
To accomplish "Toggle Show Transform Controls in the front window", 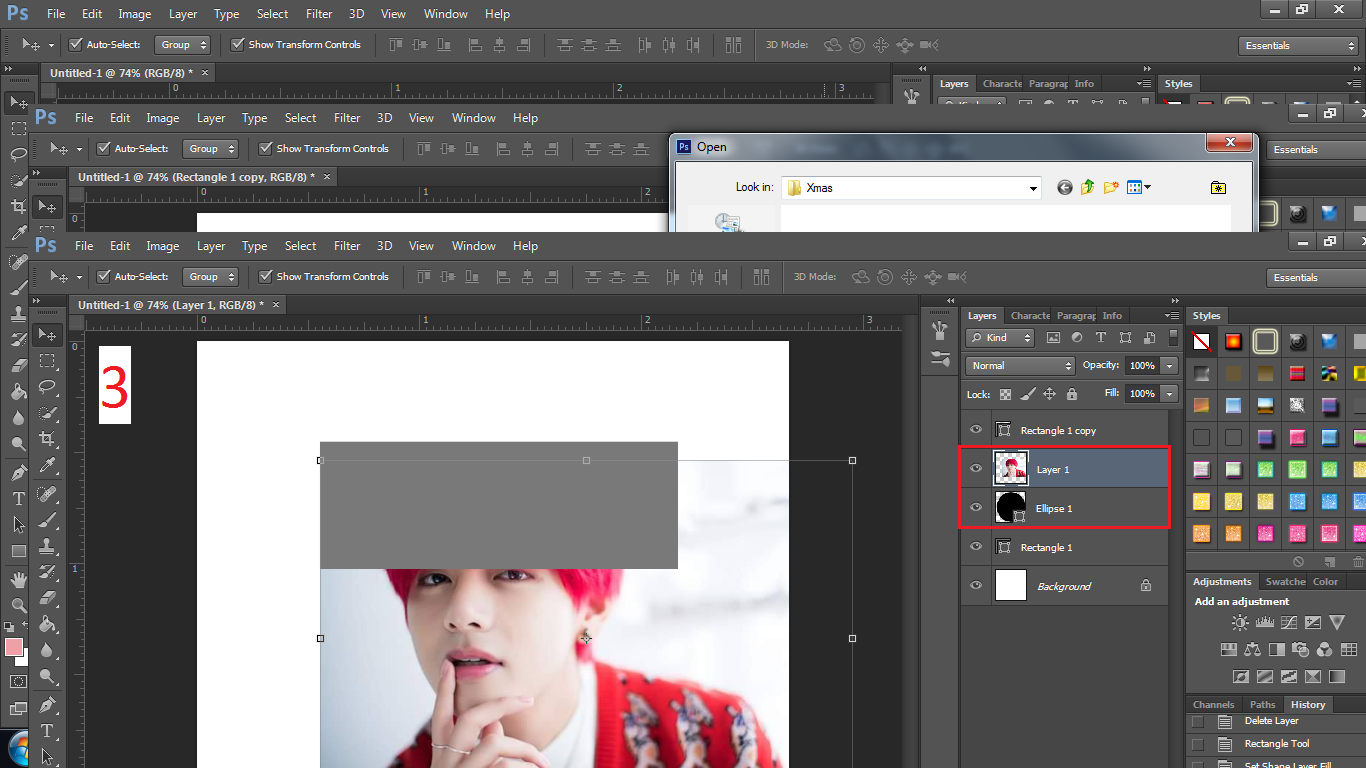I will coord(265,276).
